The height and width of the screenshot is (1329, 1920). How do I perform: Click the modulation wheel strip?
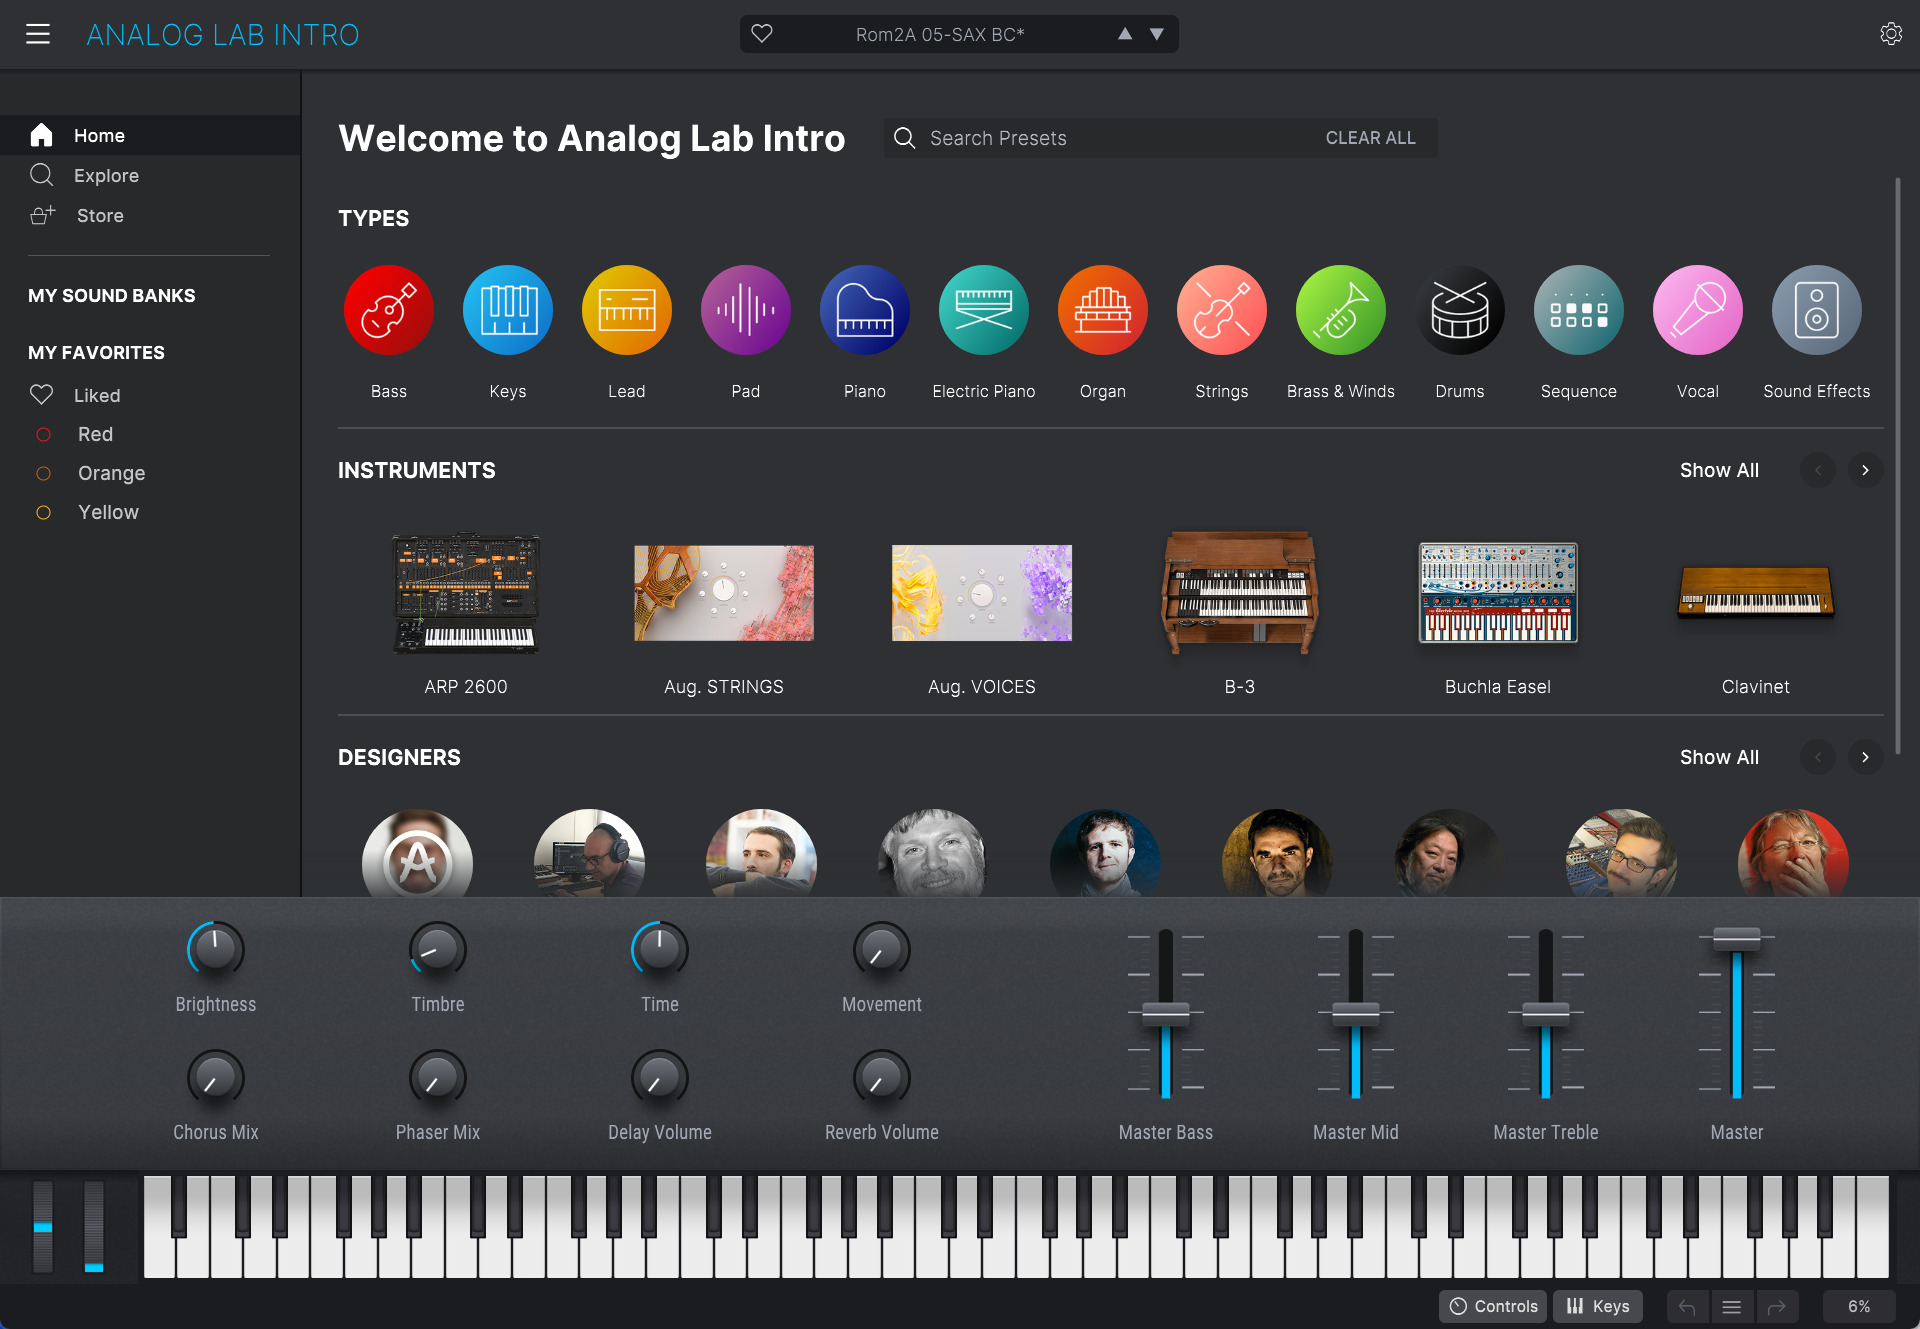pos(94,1227)
